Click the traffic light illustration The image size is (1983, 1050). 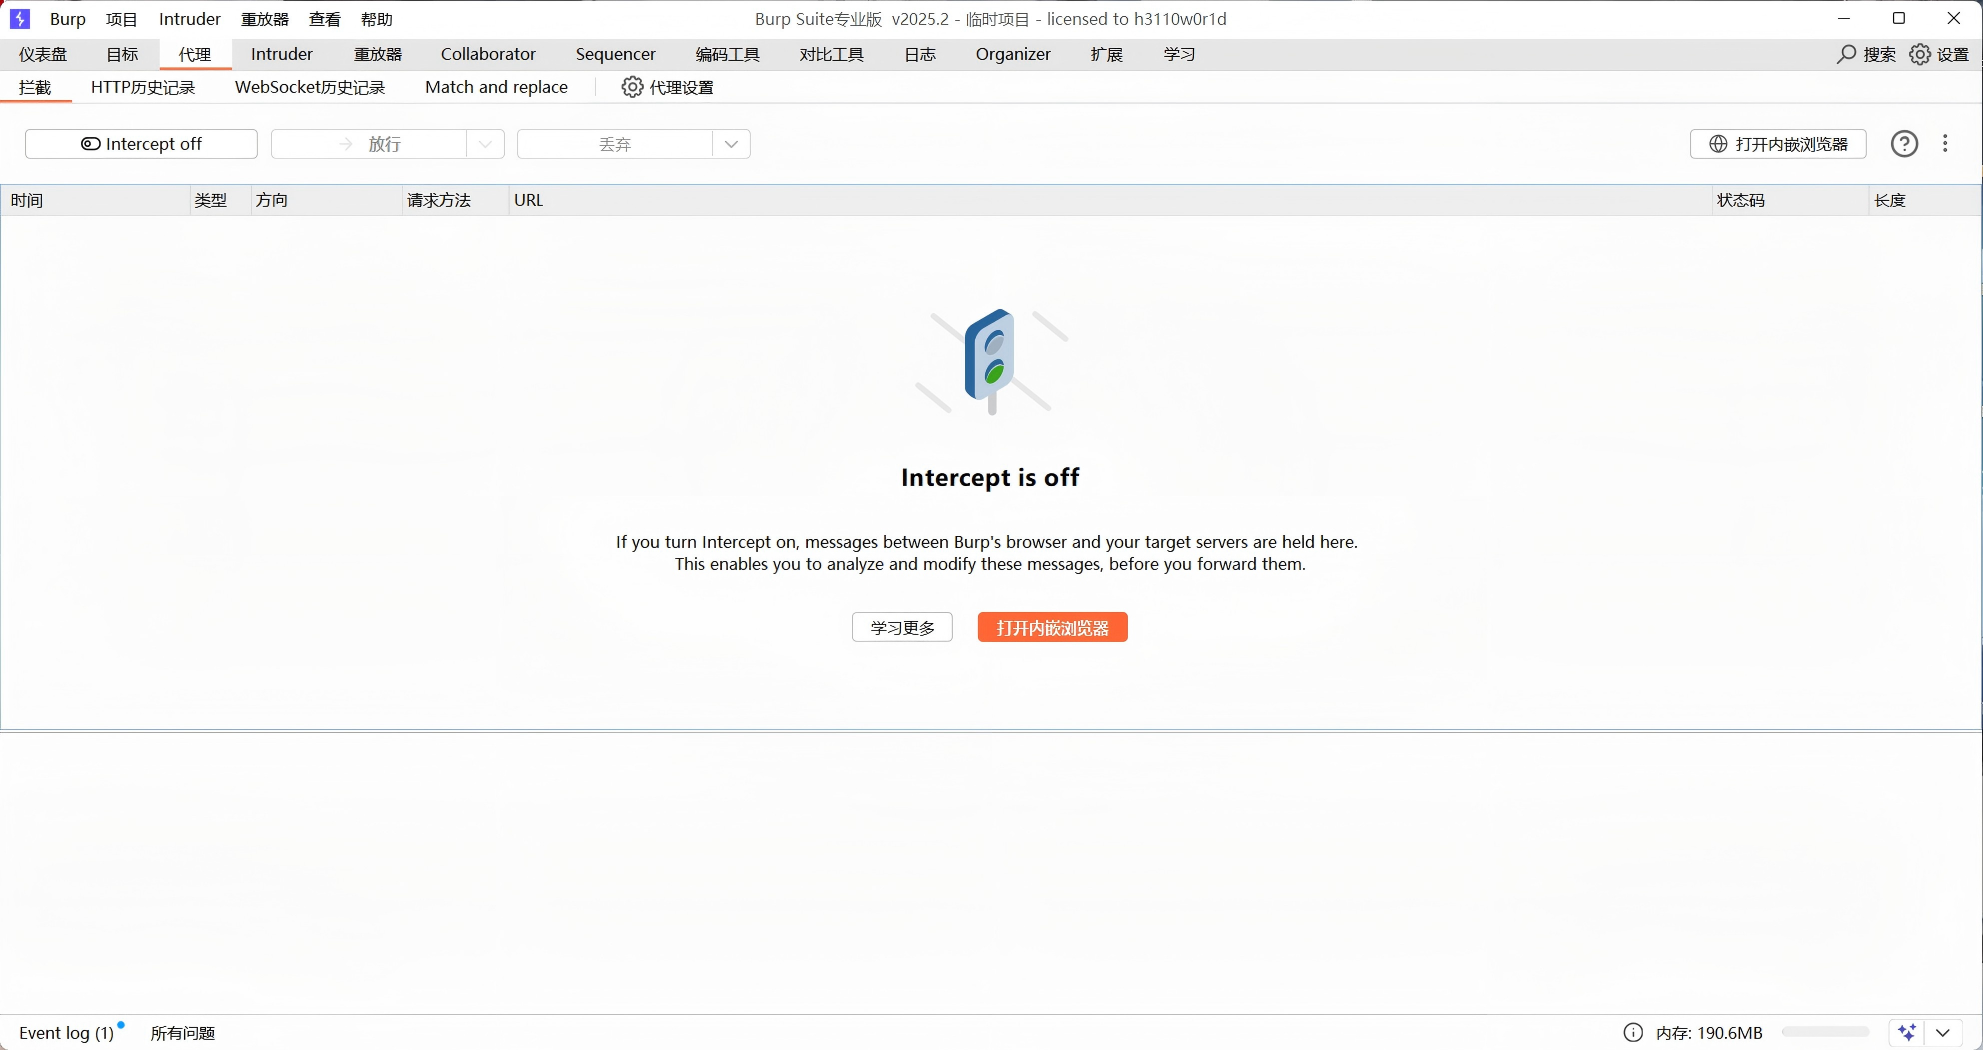991,361
